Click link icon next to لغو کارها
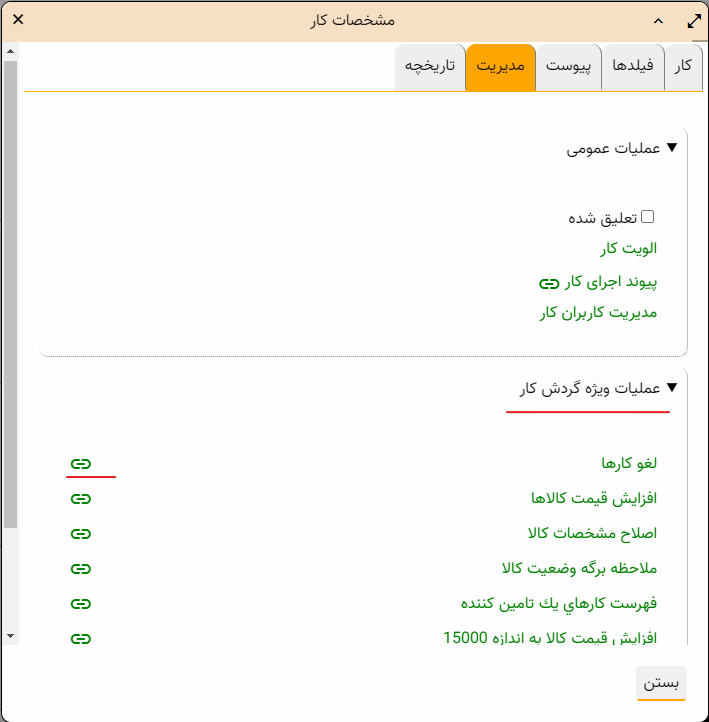 [81, 464]
